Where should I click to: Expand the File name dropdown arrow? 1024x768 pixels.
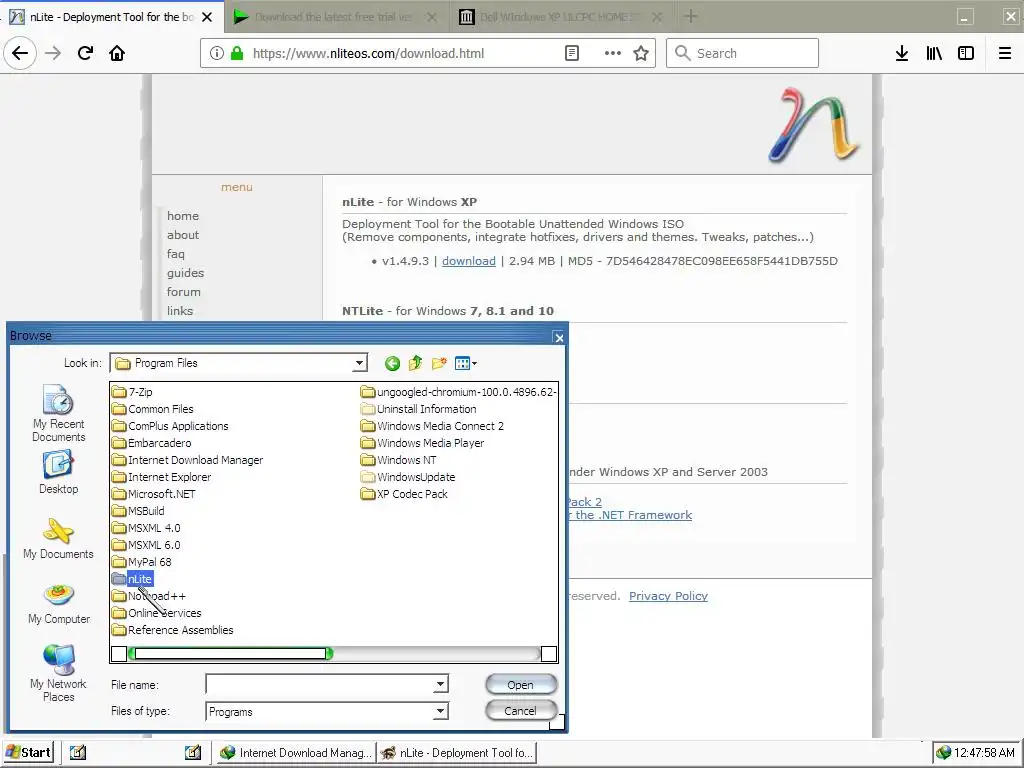click(x=441, y=684)
